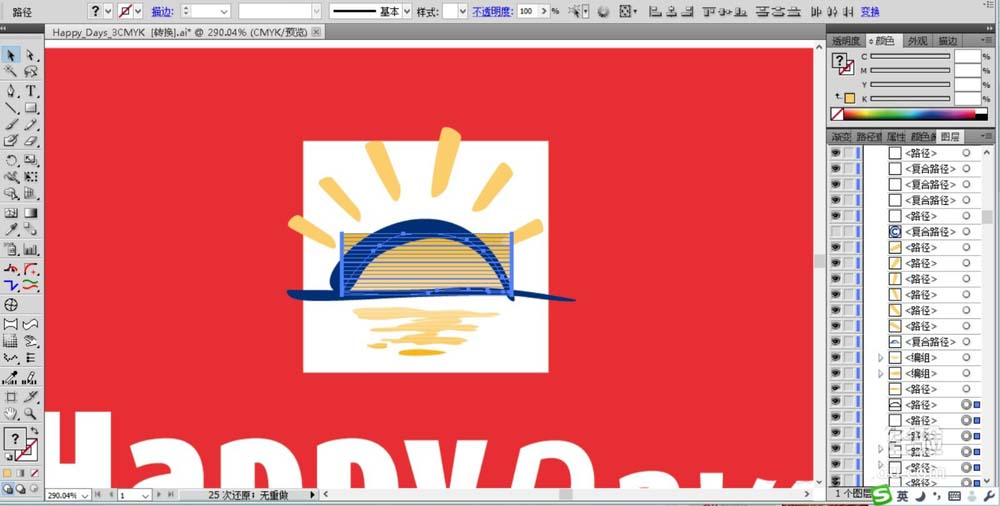Viewport: 1000px width, 506px height.
Task: Switch to the 属性 tab
Action: tap(895, 137)
